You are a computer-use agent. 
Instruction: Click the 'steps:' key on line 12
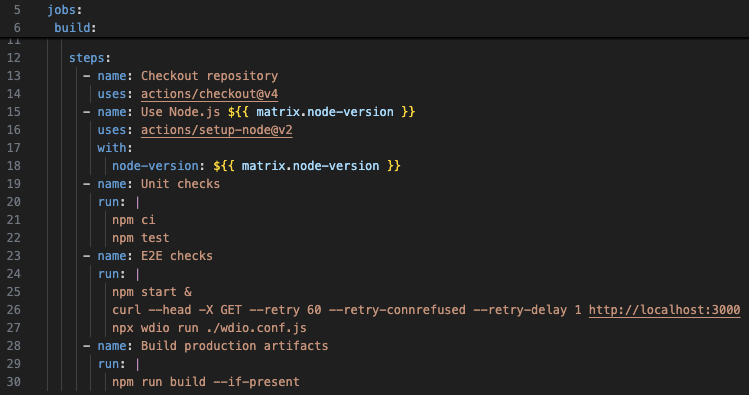pyautogui.click(x=89, y=58)
